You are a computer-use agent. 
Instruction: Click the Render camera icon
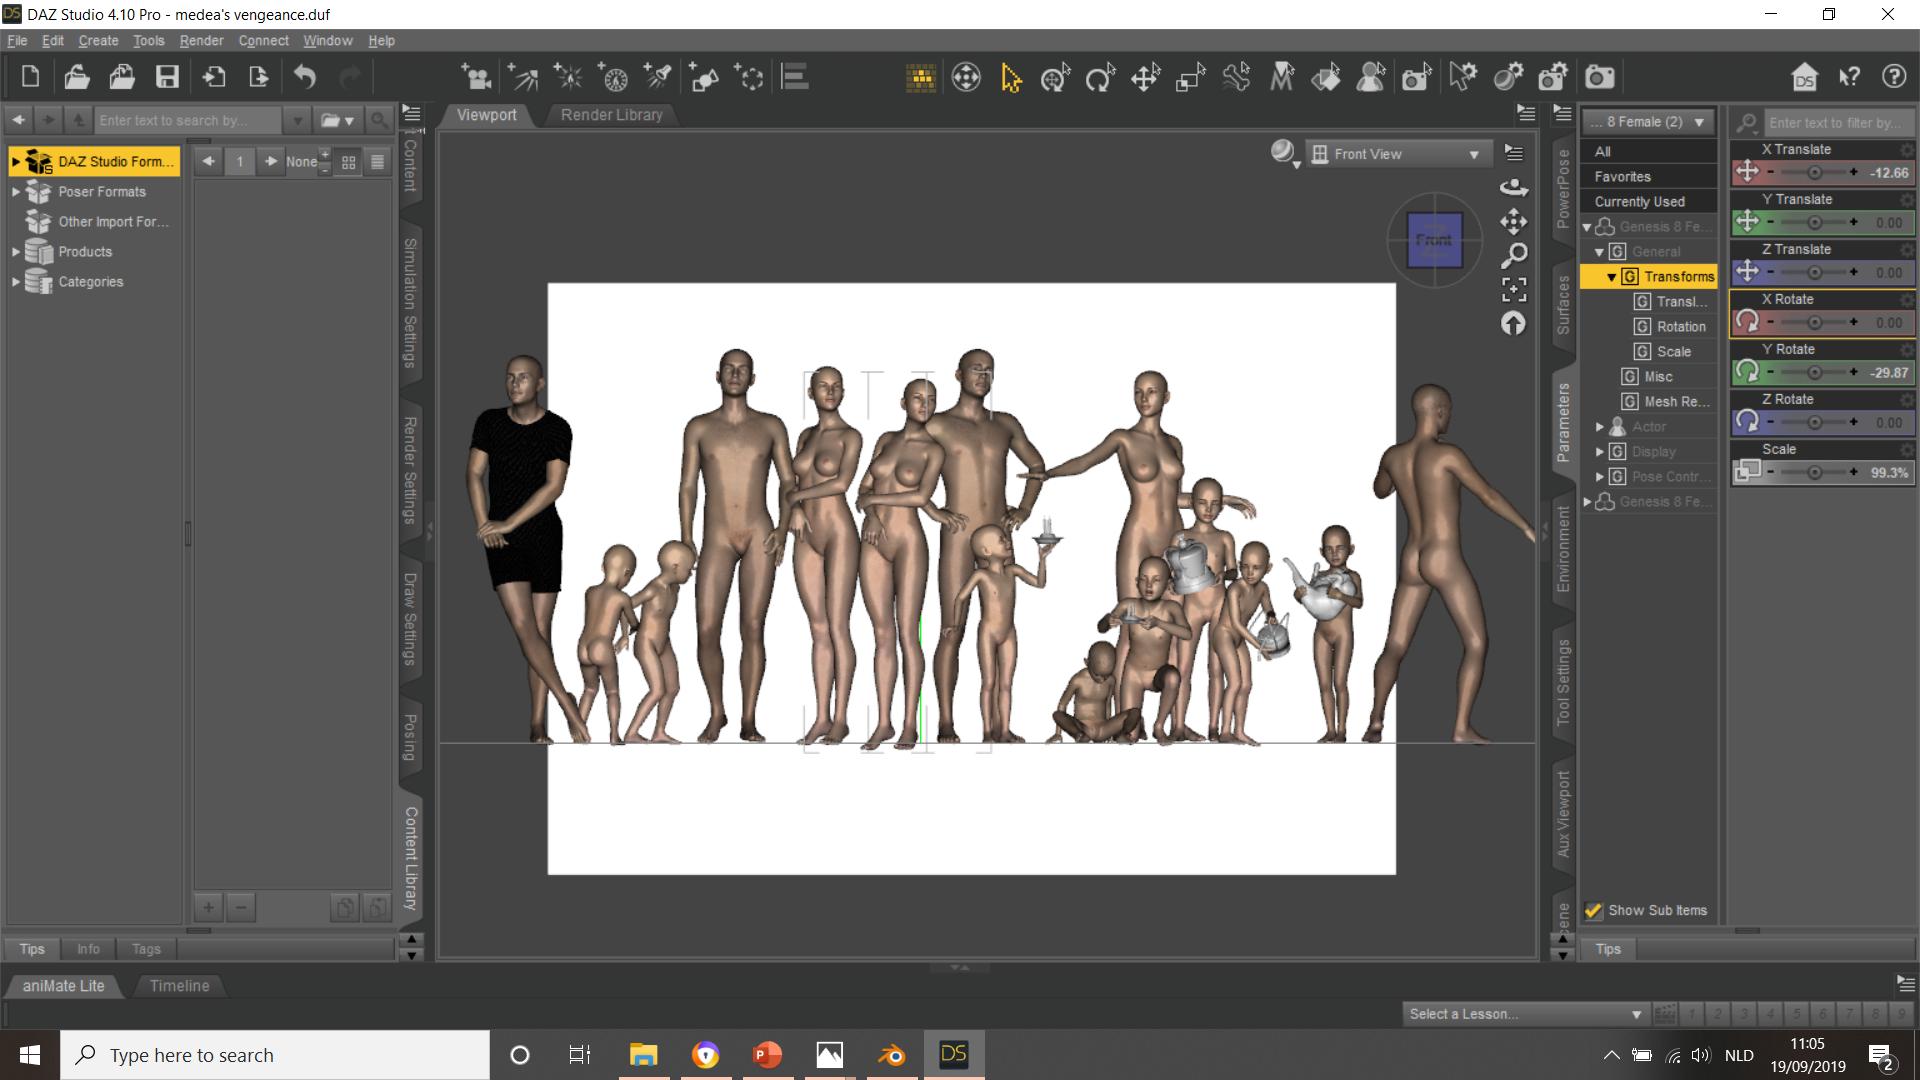click(1599, 78)
